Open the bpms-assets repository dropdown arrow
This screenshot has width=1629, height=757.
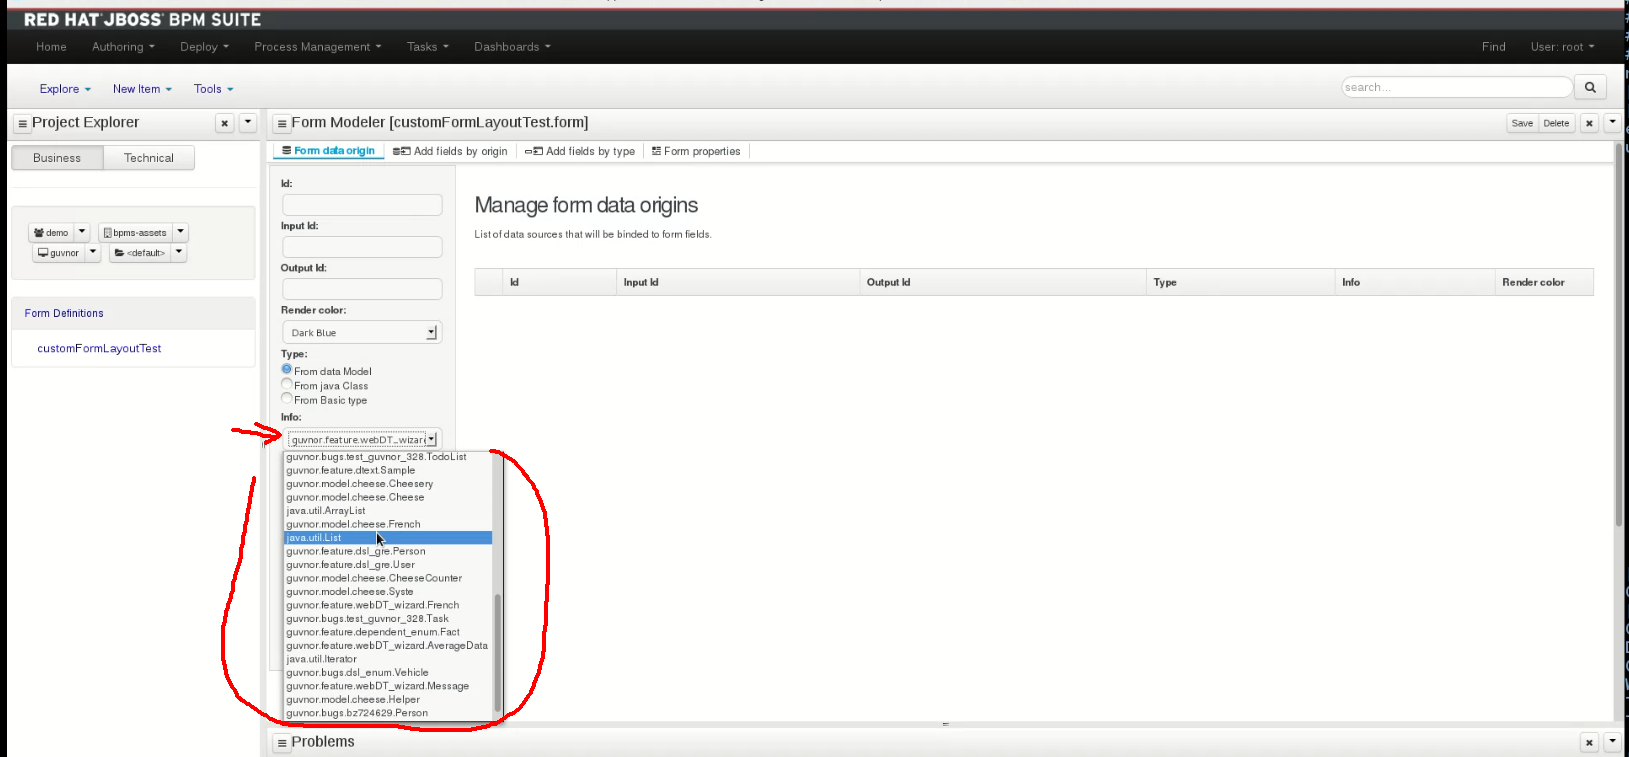[x=181, y=232]
